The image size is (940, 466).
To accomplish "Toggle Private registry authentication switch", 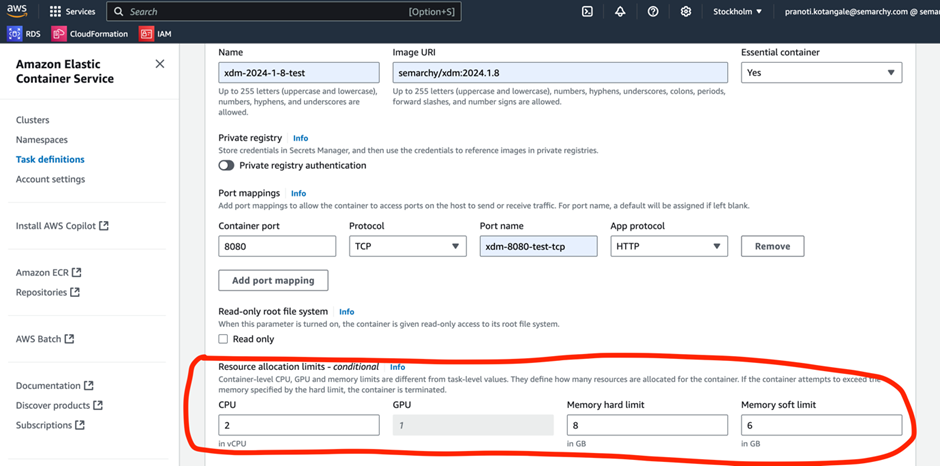I will coord(226,166).
